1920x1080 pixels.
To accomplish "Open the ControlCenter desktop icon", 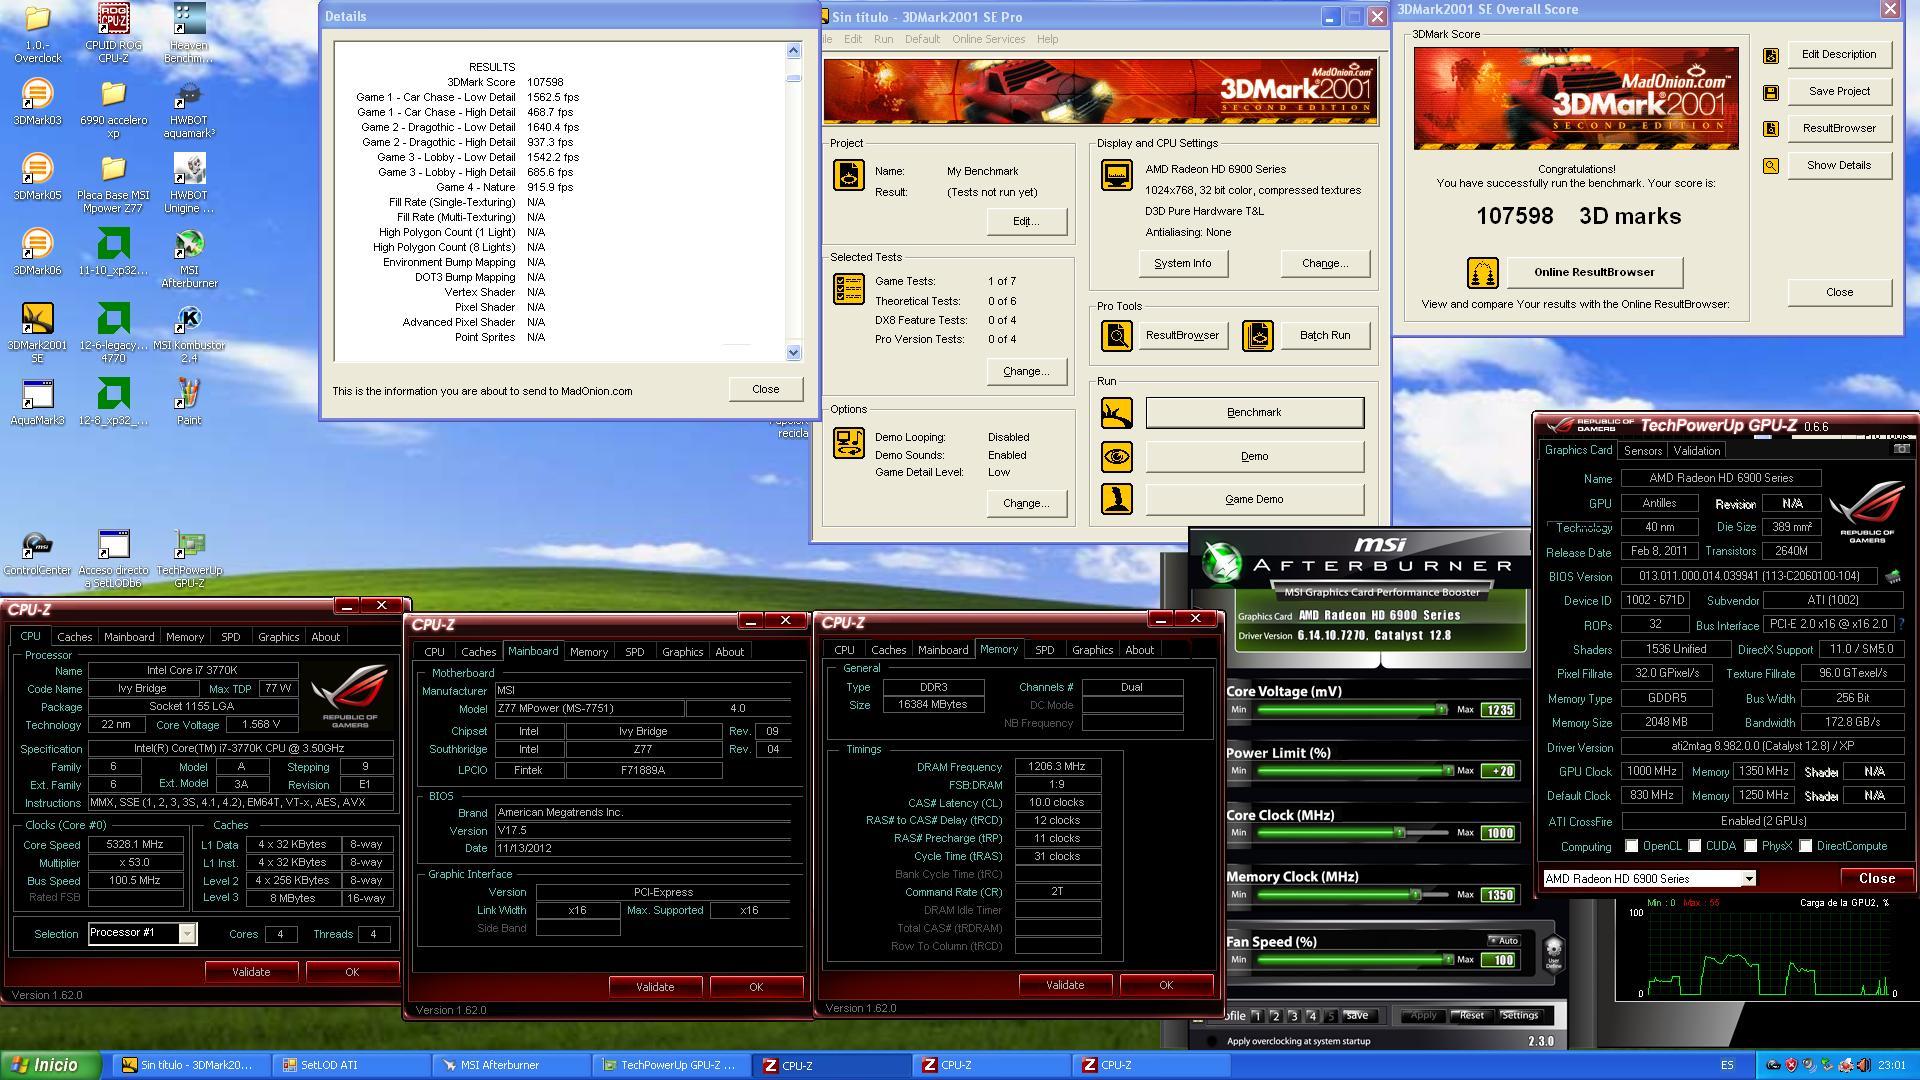I will 37,552.
